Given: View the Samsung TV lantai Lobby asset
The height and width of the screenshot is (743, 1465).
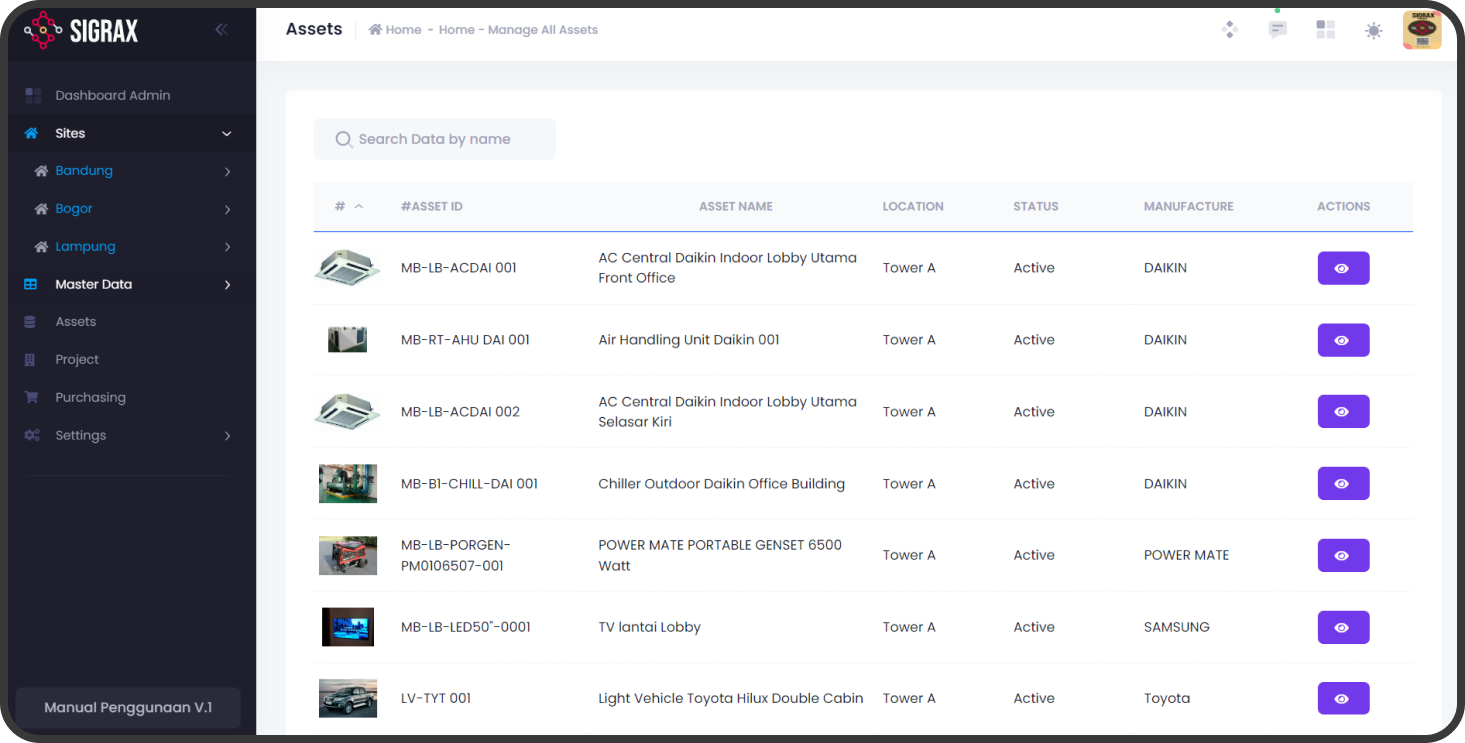Looking at the screenshot, I should click(1342, 627).
